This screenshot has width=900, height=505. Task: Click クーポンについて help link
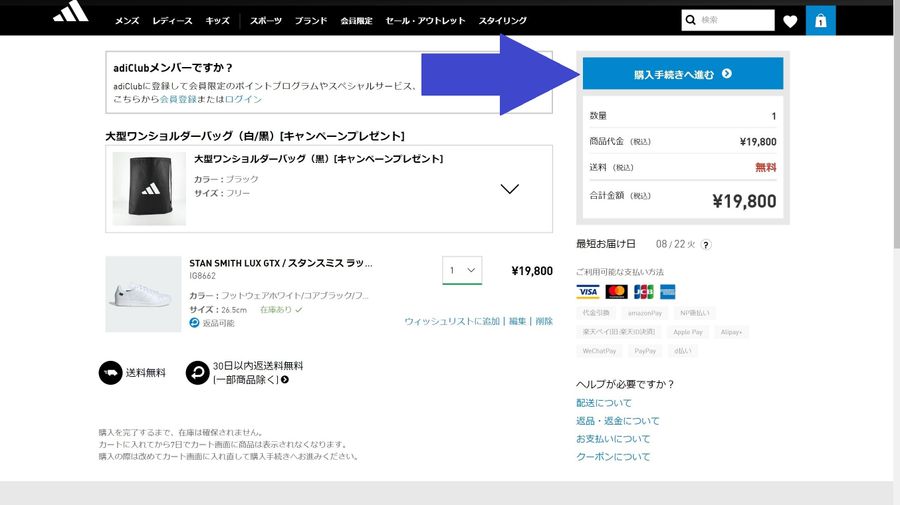(x=613, y=457)
